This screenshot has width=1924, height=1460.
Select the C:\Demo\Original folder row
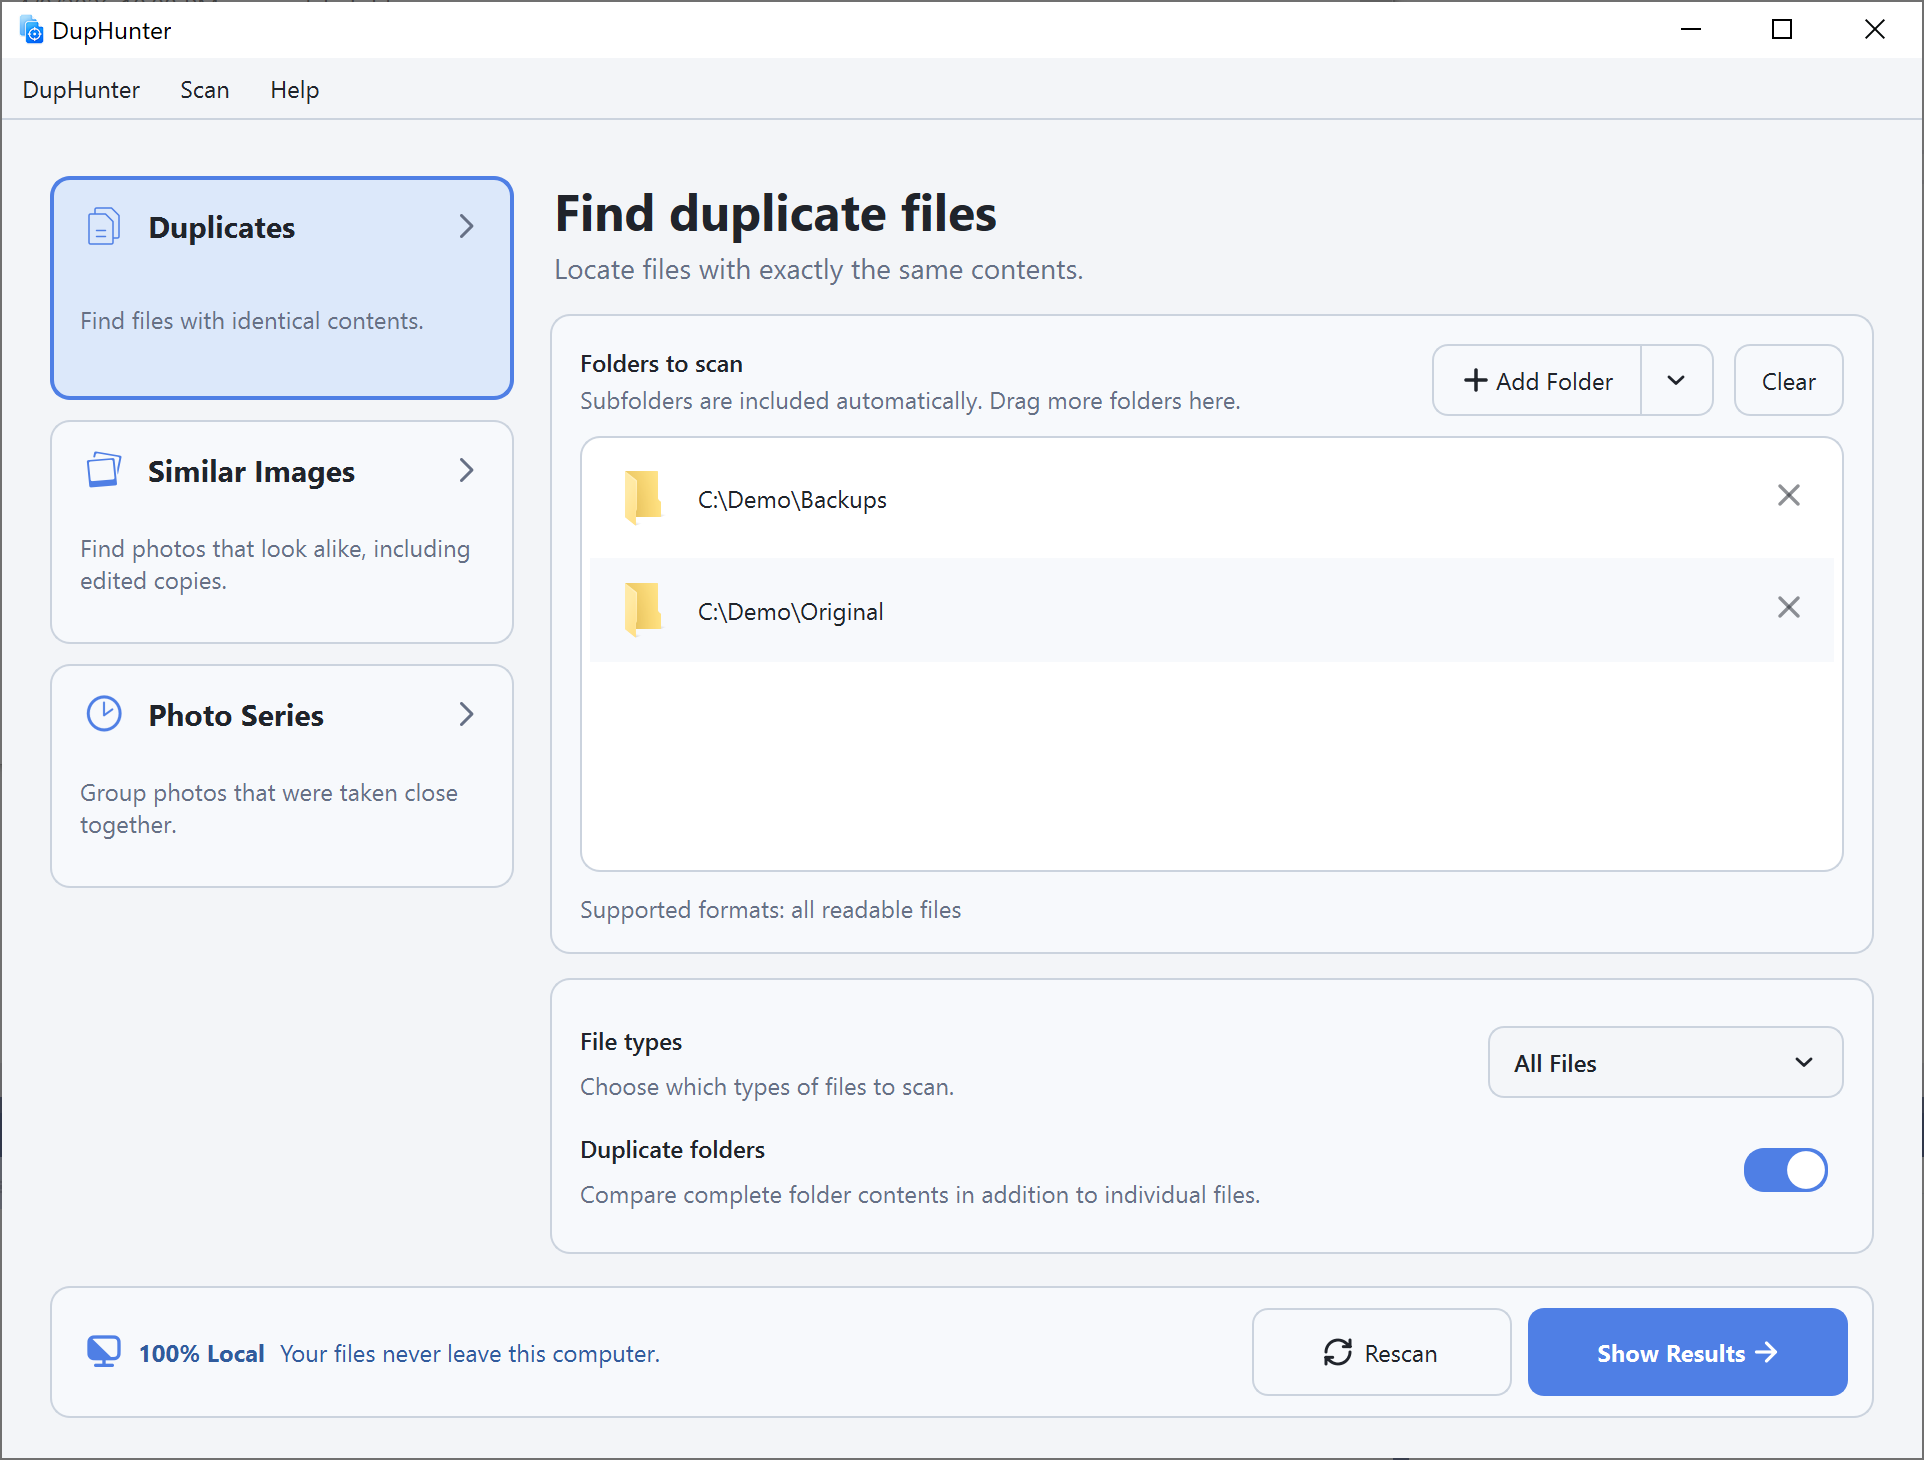[1212, 610]
